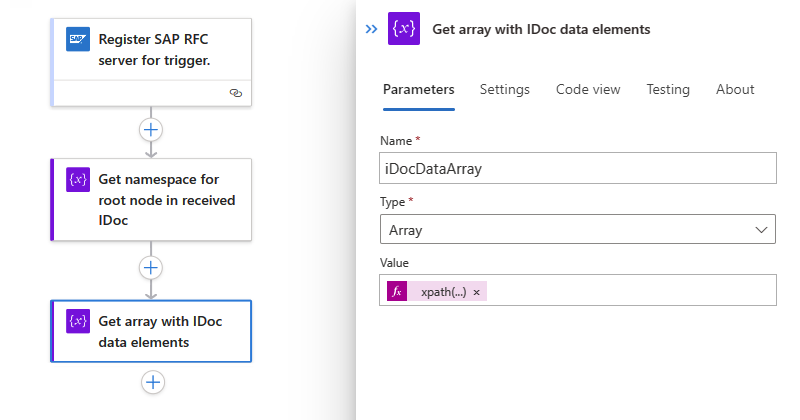Select the xpath(...) expression token
800x420 pixels.
[x=443, y=292]
